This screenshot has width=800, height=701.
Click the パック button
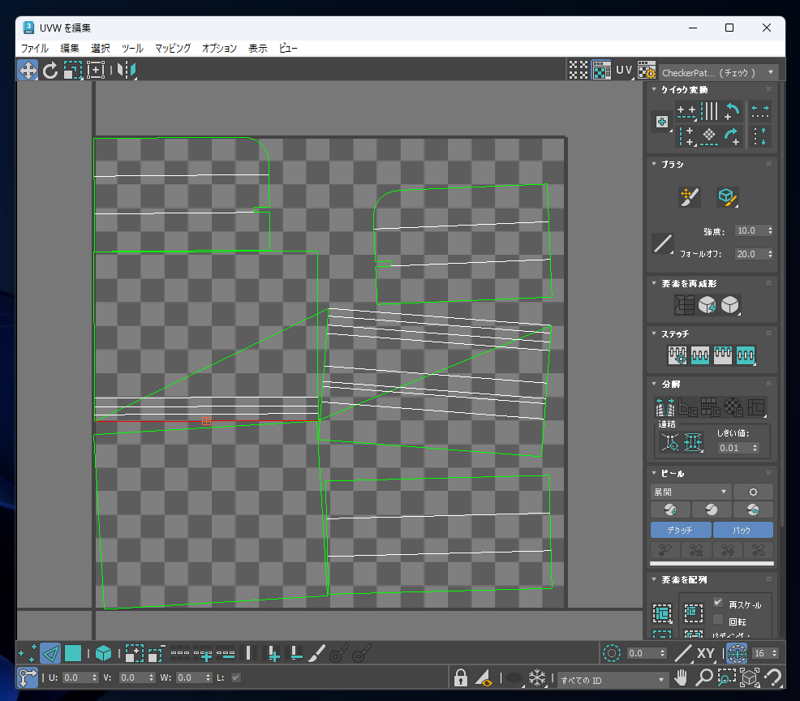(x=742, y=530)
